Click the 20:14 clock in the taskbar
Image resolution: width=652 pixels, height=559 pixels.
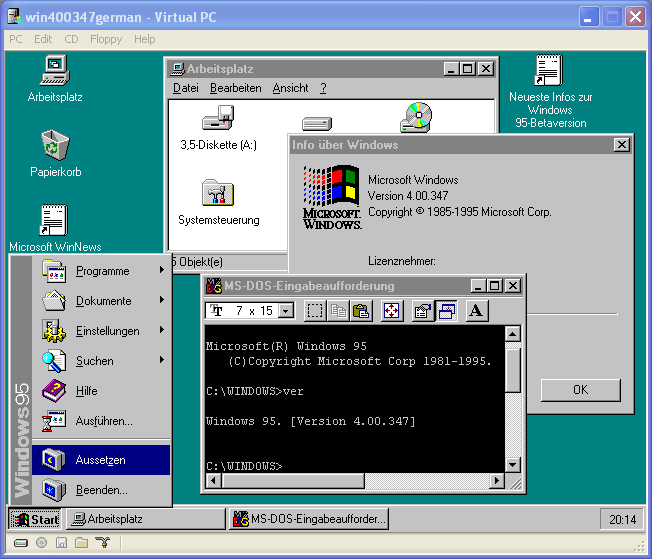click(622, 519)
